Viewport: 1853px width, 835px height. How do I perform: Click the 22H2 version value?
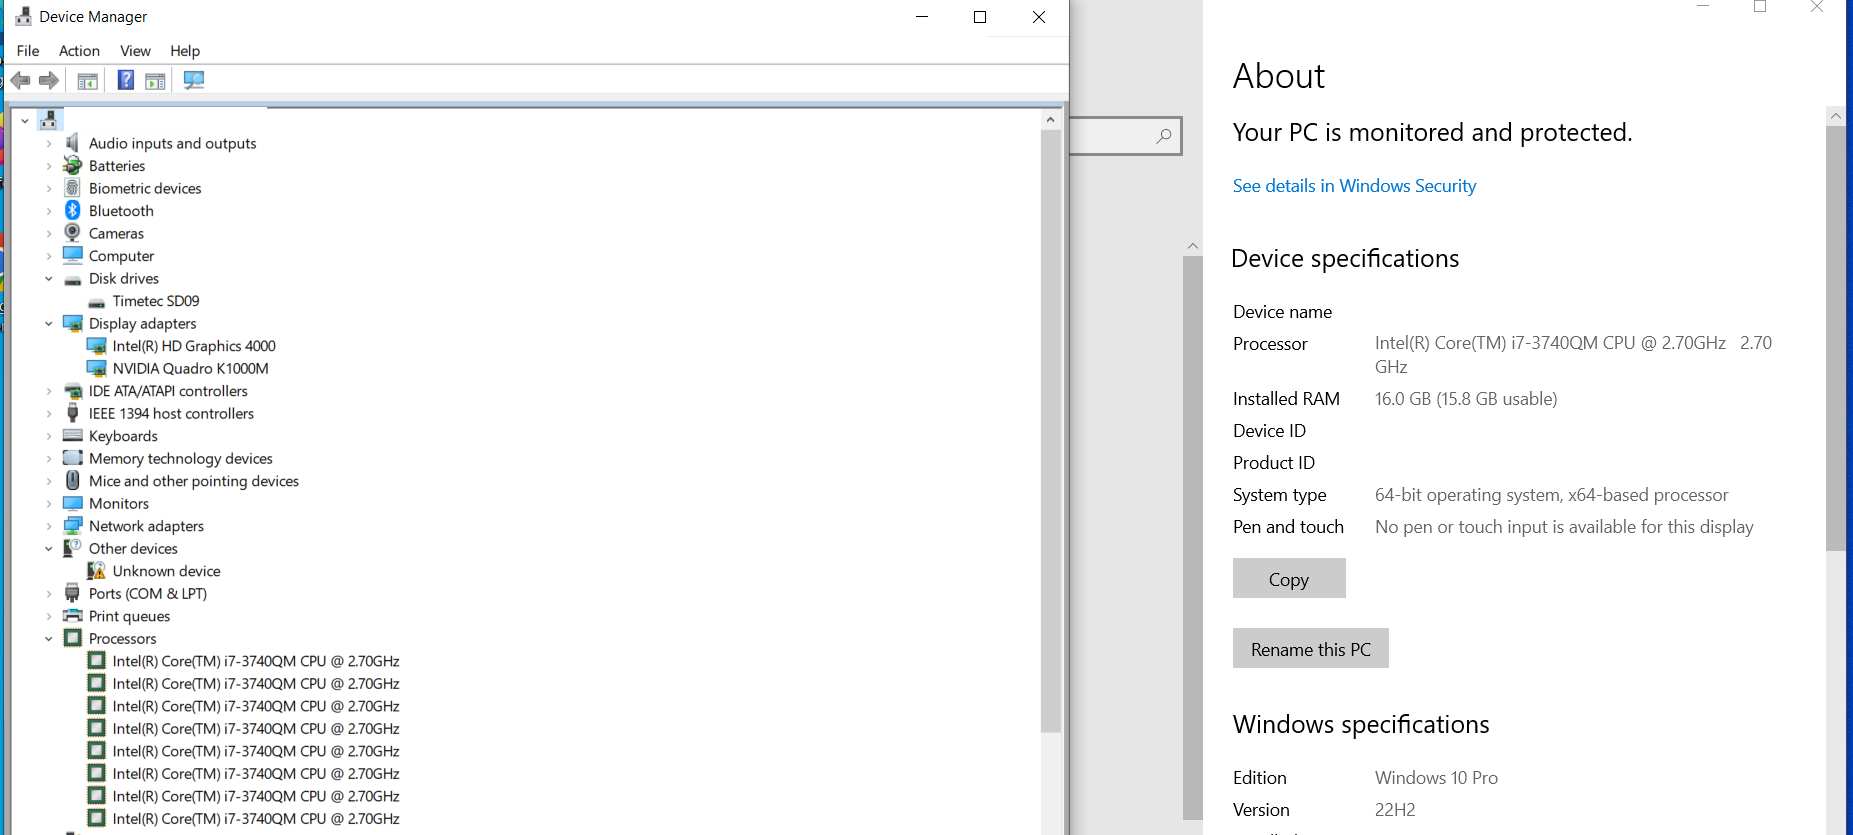point(1395,810)
